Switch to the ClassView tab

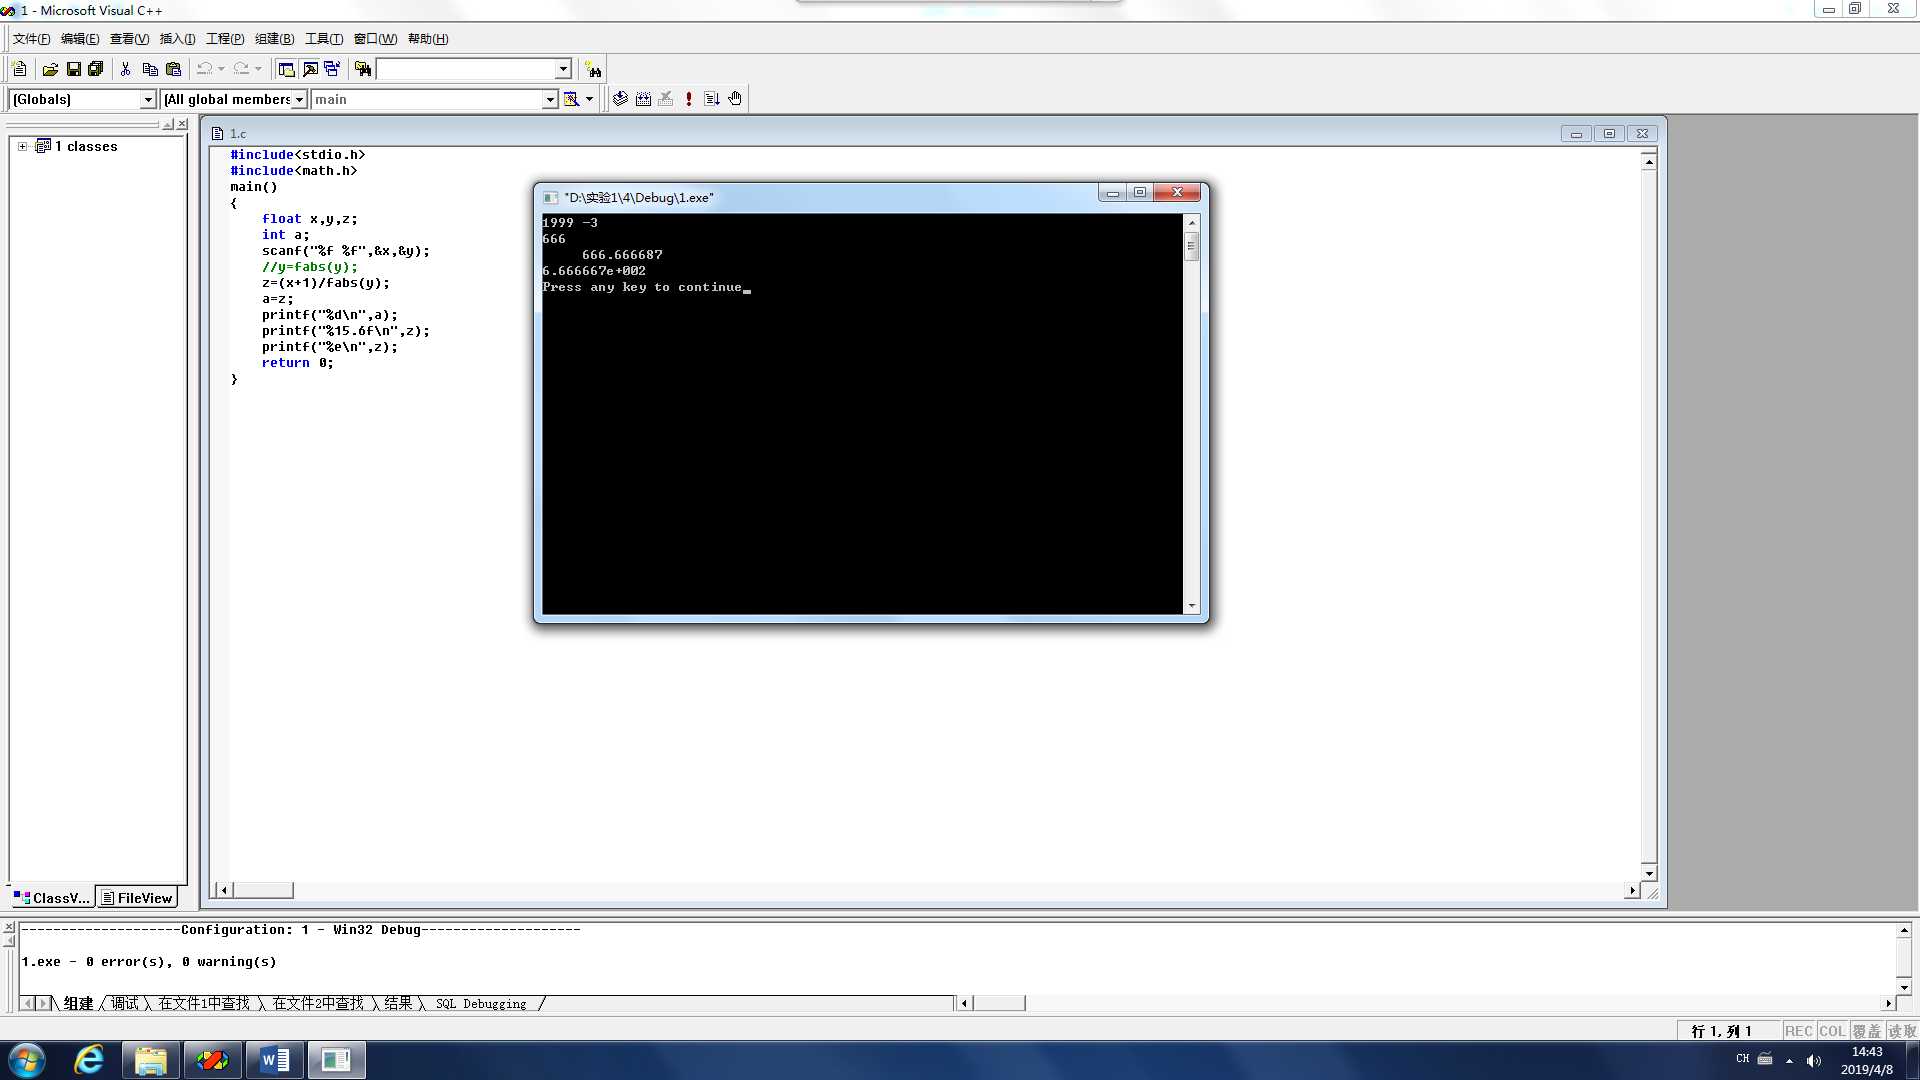coord(53,898)
